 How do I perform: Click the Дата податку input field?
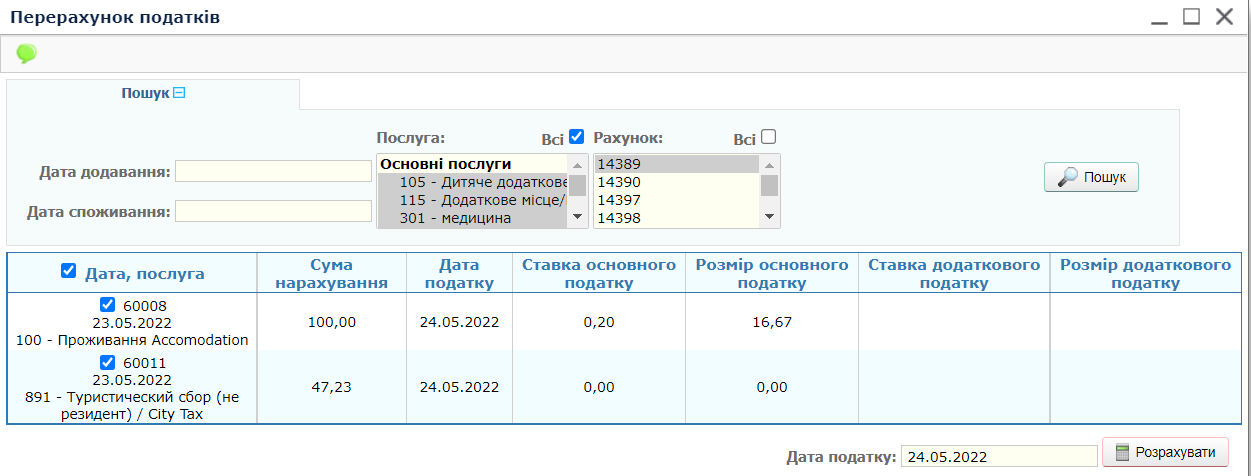tap(998, 457)
